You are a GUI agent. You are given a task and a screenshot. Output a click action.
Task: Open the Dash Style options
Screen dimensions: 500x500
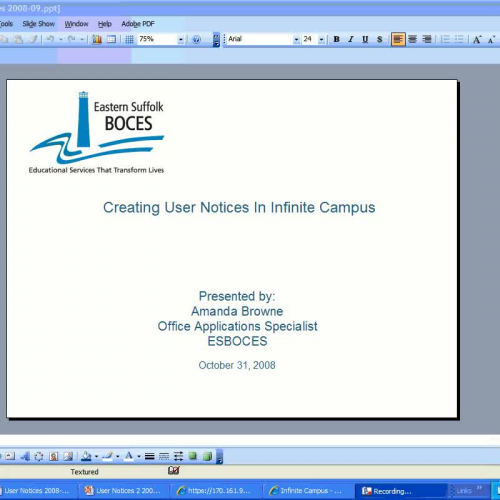pyautogui.click(x=164, y=456)
